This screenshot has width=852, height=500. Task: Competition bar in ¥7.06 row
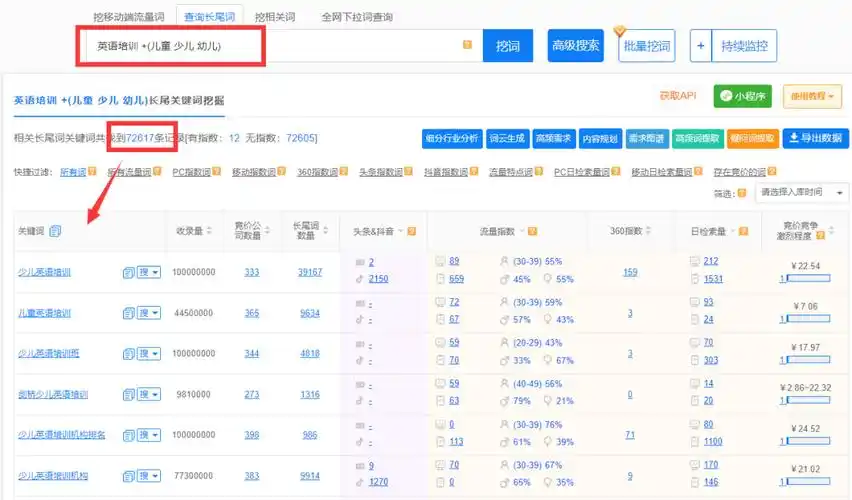point(809,318)
